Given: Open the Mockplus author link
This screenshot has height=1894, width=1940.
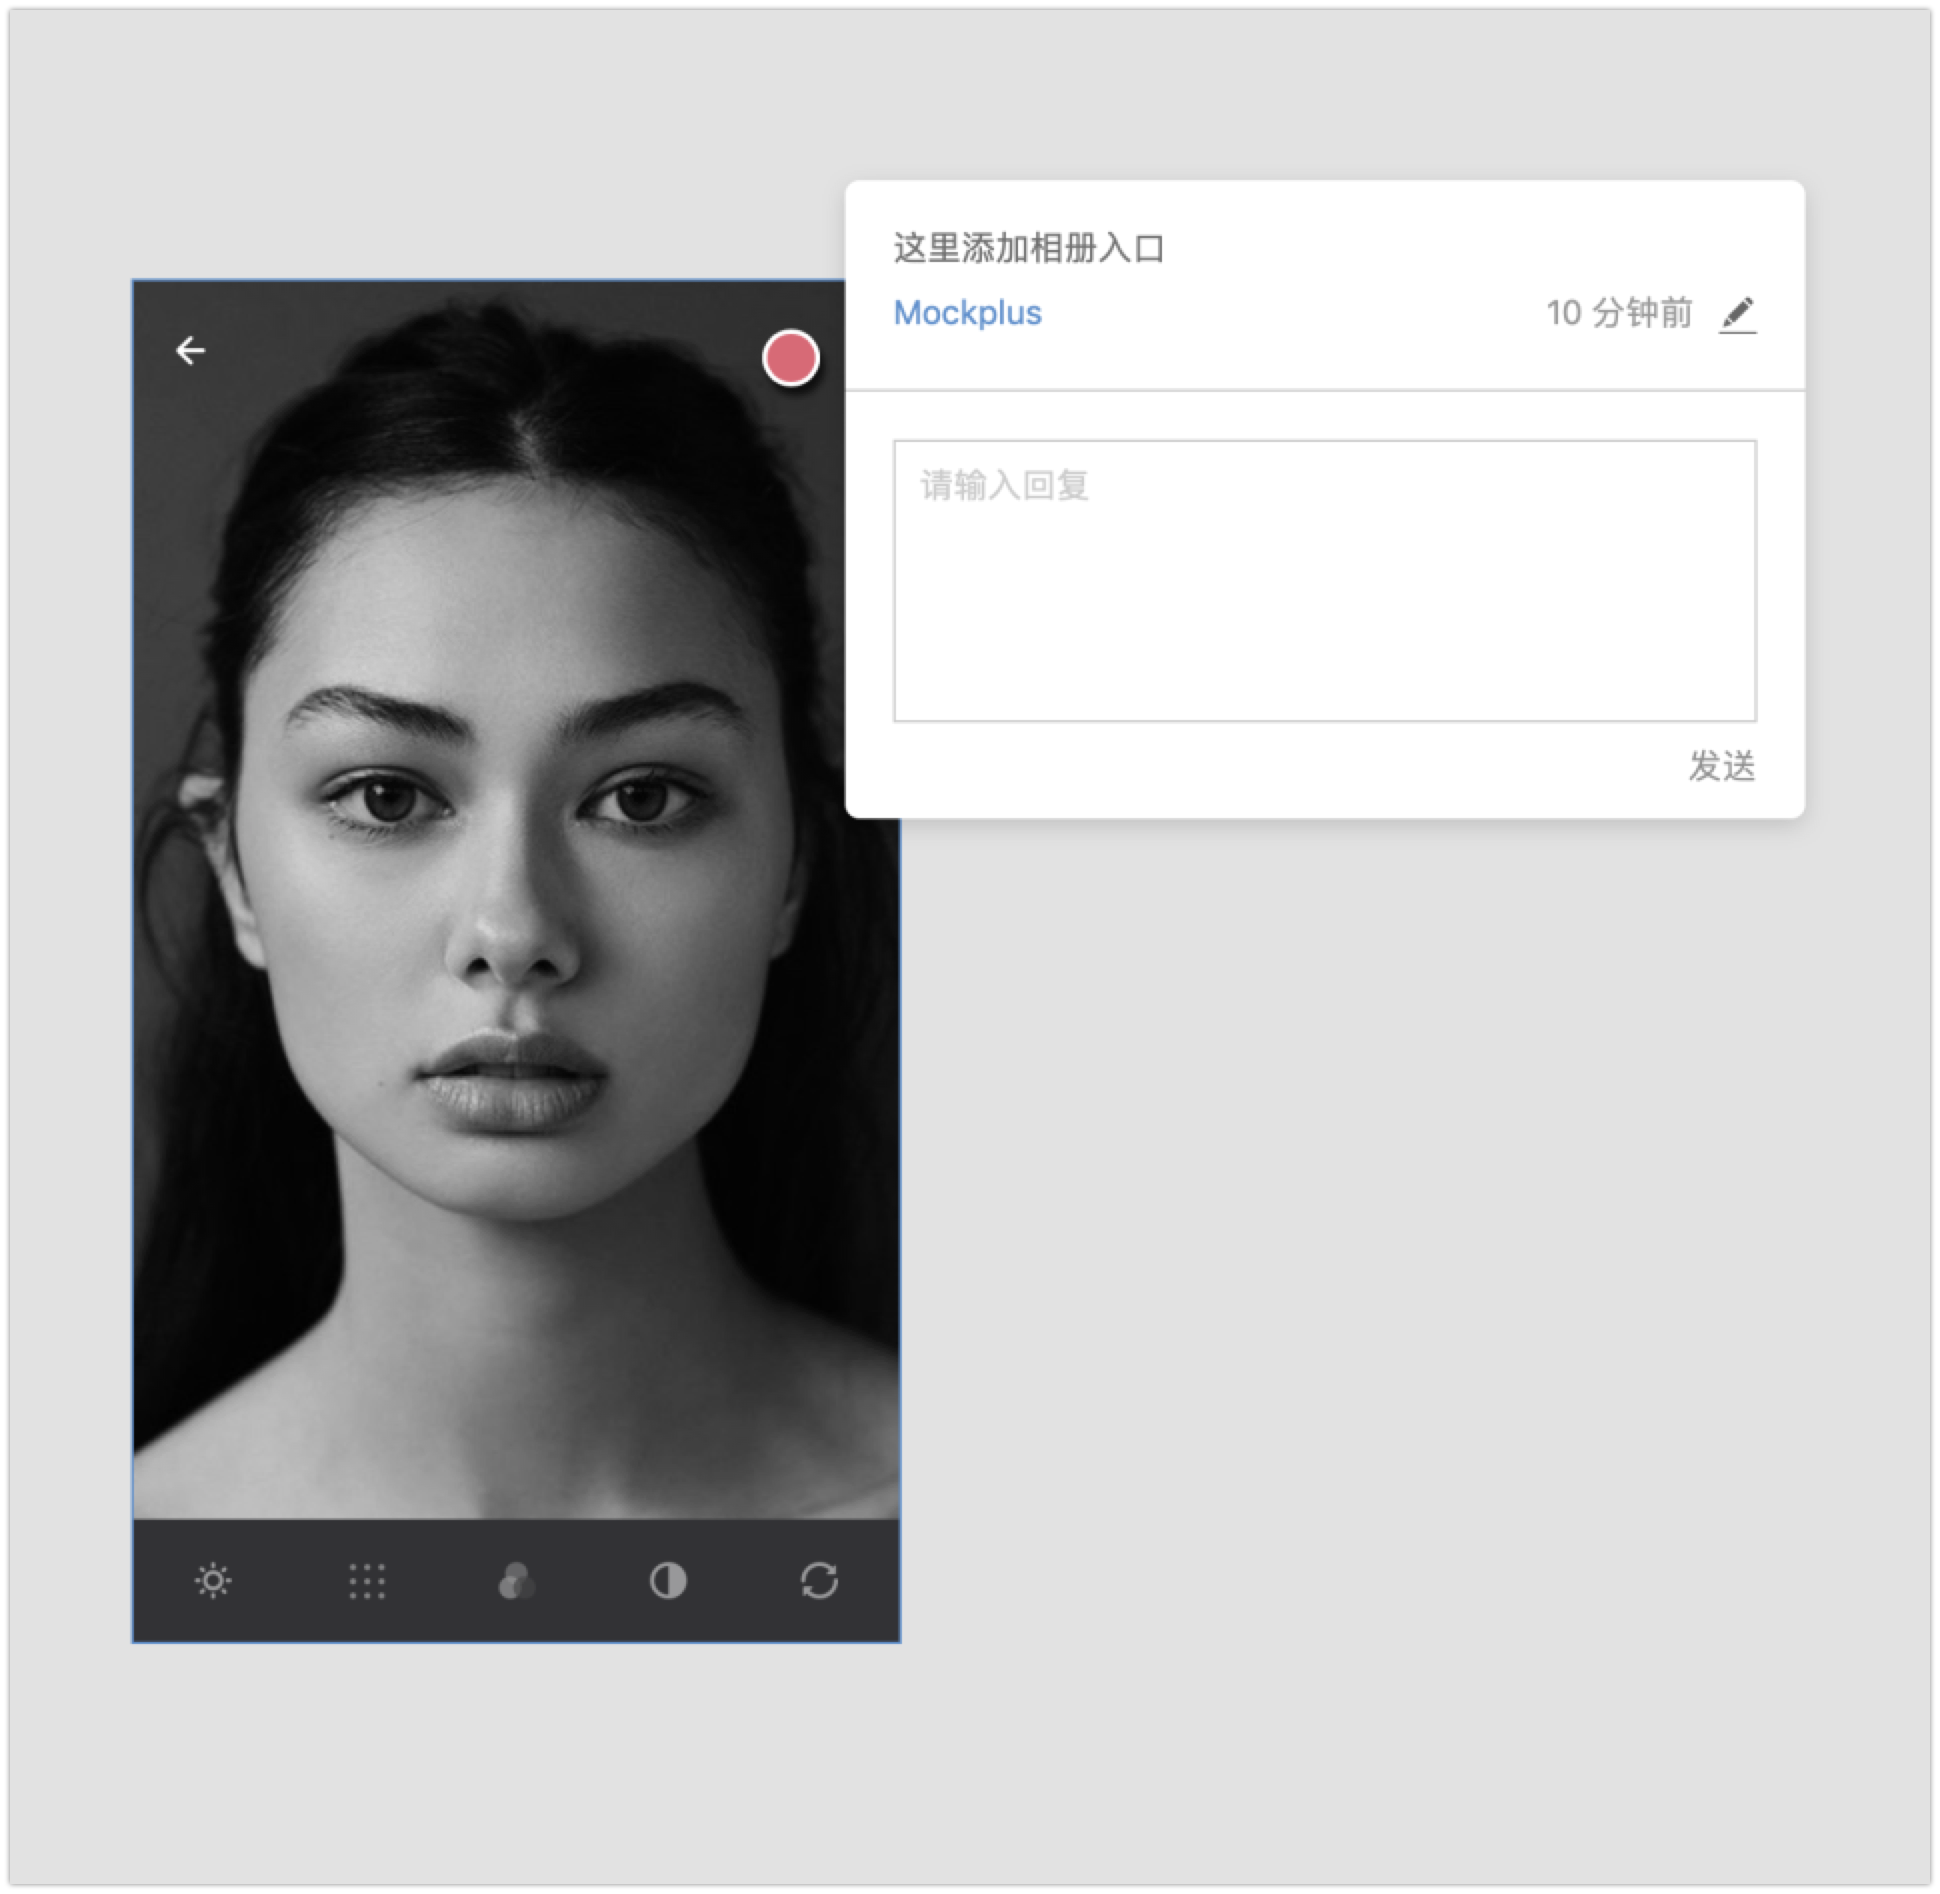Looking at the screenshot, I should [x=967, y=313].
